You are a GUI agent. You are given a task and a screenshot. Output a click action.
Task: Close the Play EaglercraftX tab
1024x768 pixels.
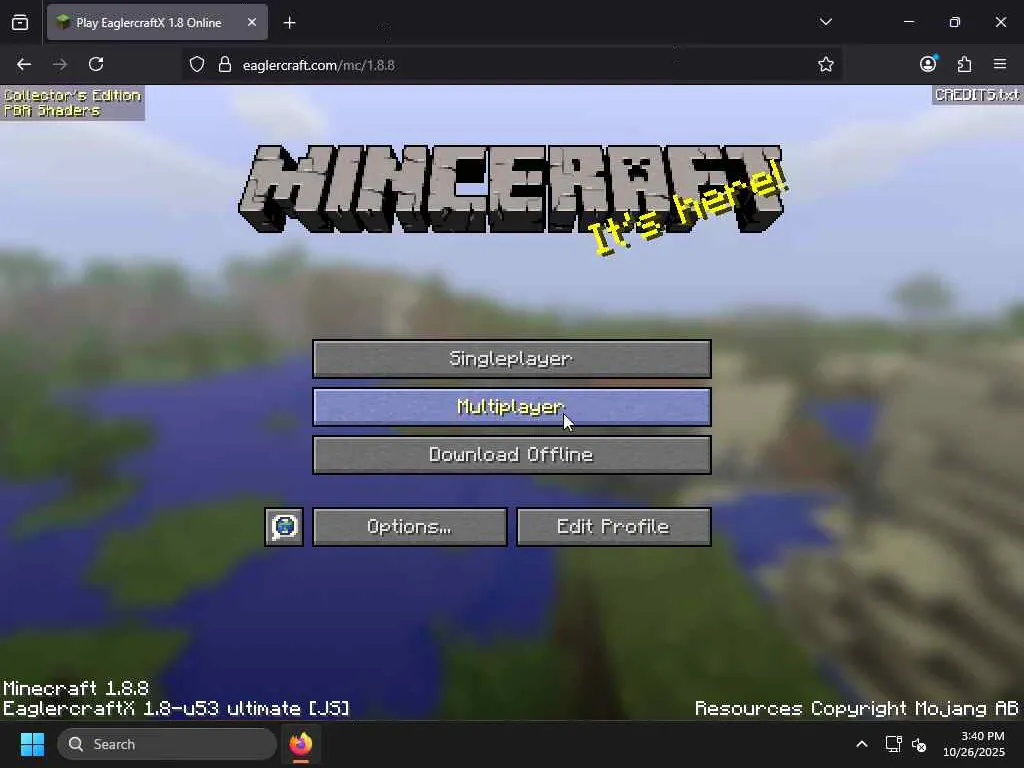(252, 22)
